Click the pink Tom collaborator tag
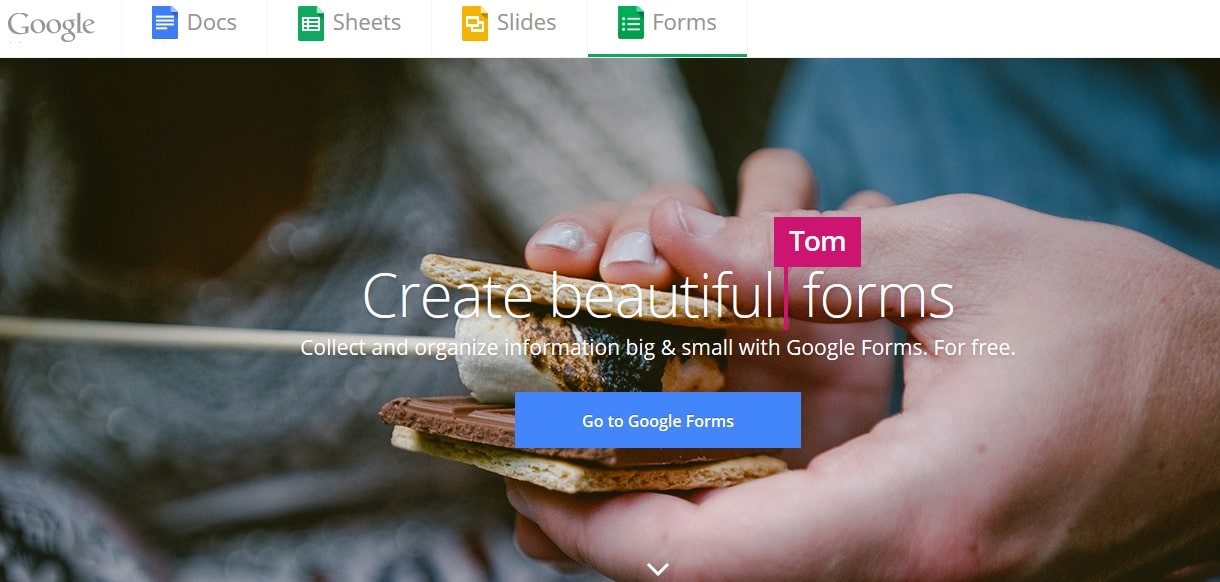Screen dimensions: 1220x582 coord(818,242)
